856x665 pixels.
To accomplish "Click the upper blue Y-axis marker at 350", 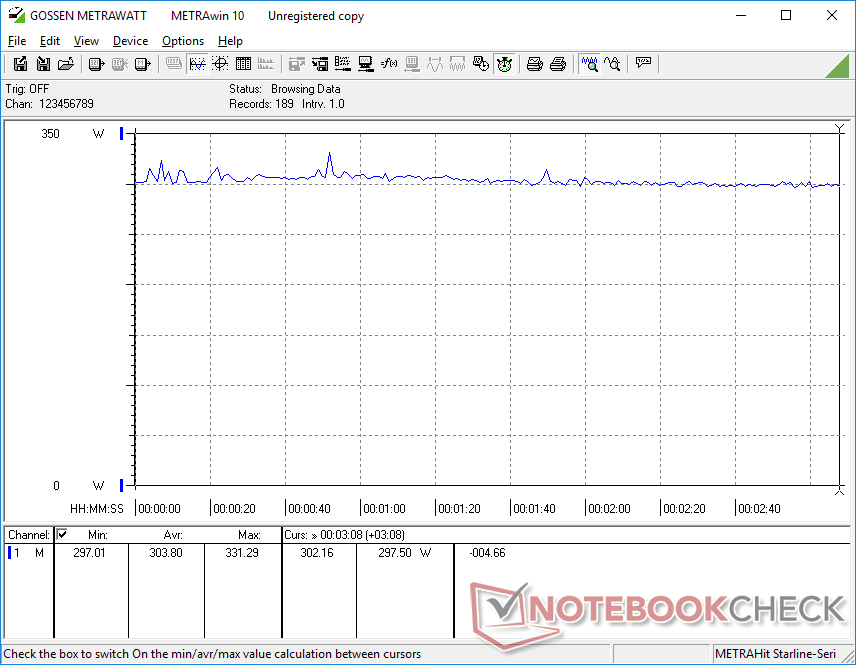I will (122, 134).
